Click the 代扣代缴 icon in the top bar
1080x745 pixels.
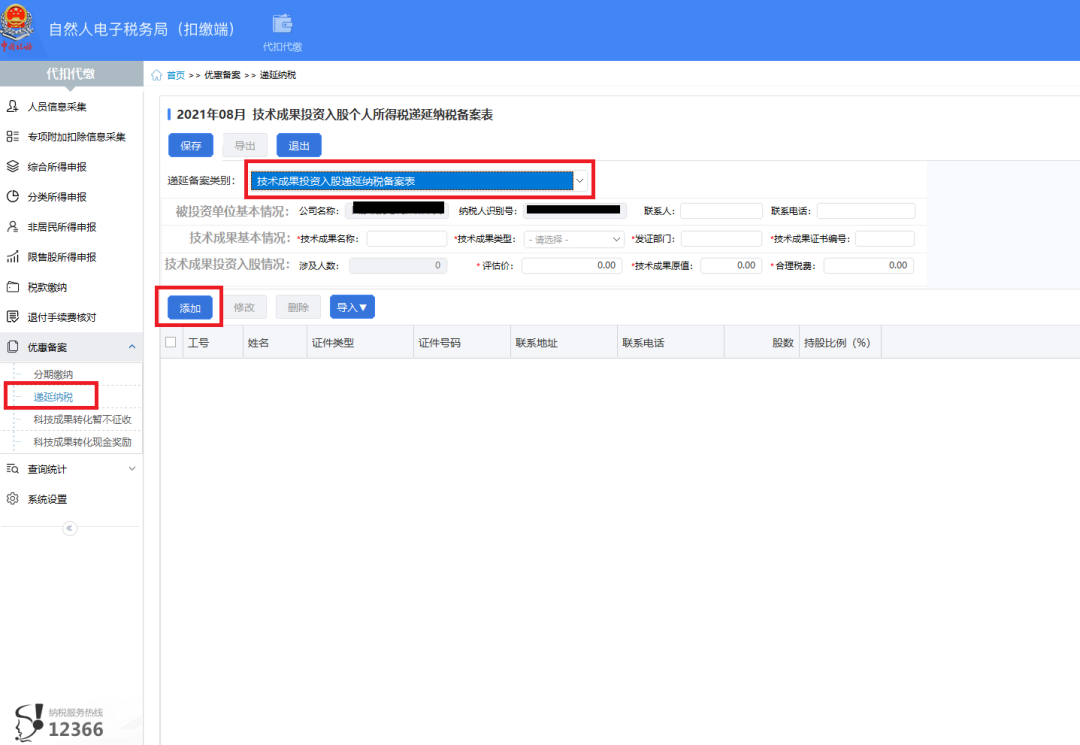coord(281,29)
